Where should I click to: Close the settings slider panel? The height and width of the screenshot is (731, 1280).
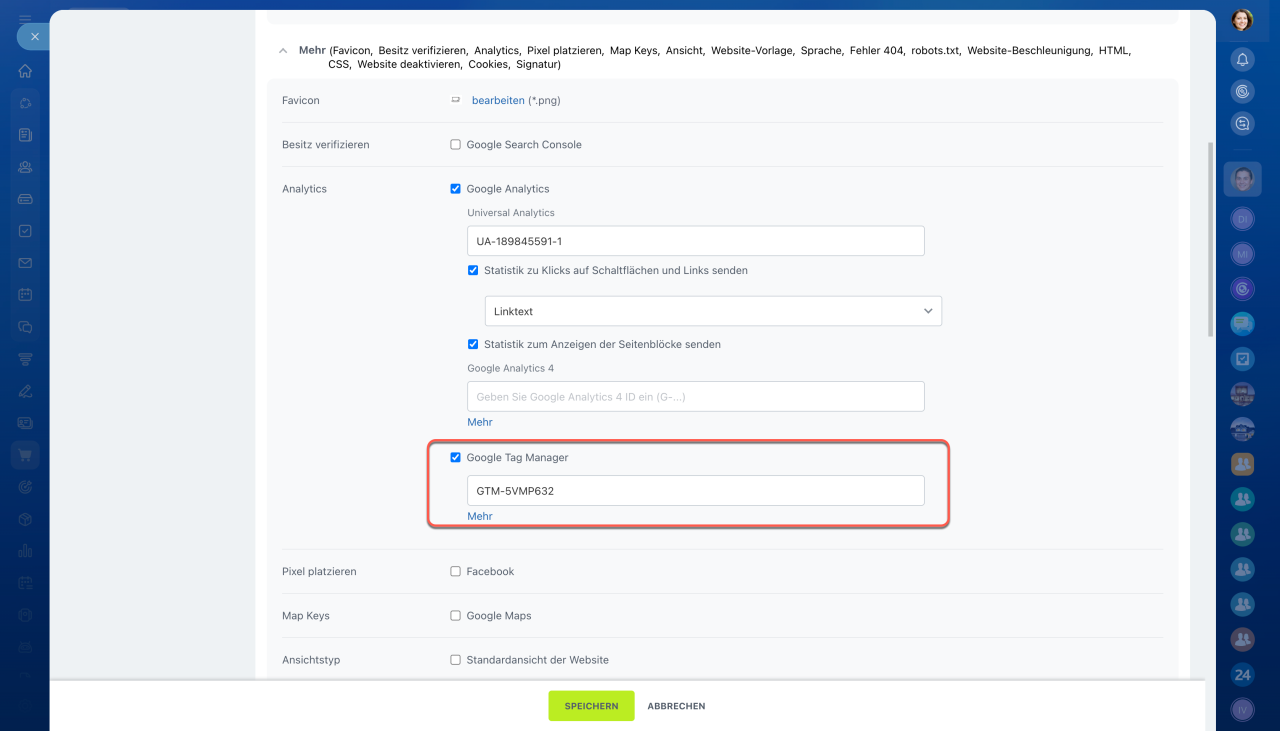34,36
